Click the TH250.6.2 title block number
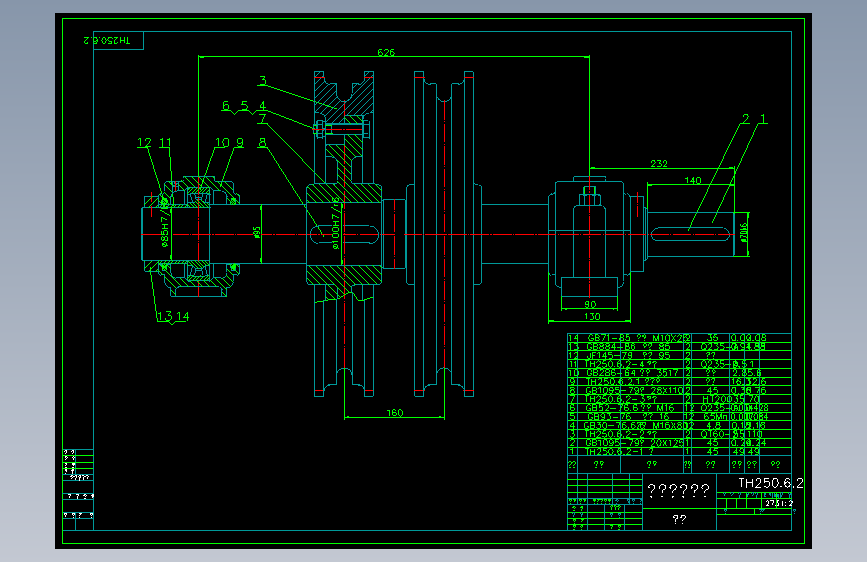Image resolution: width=867 pixels, height=562 pixels. click(771, 483)
